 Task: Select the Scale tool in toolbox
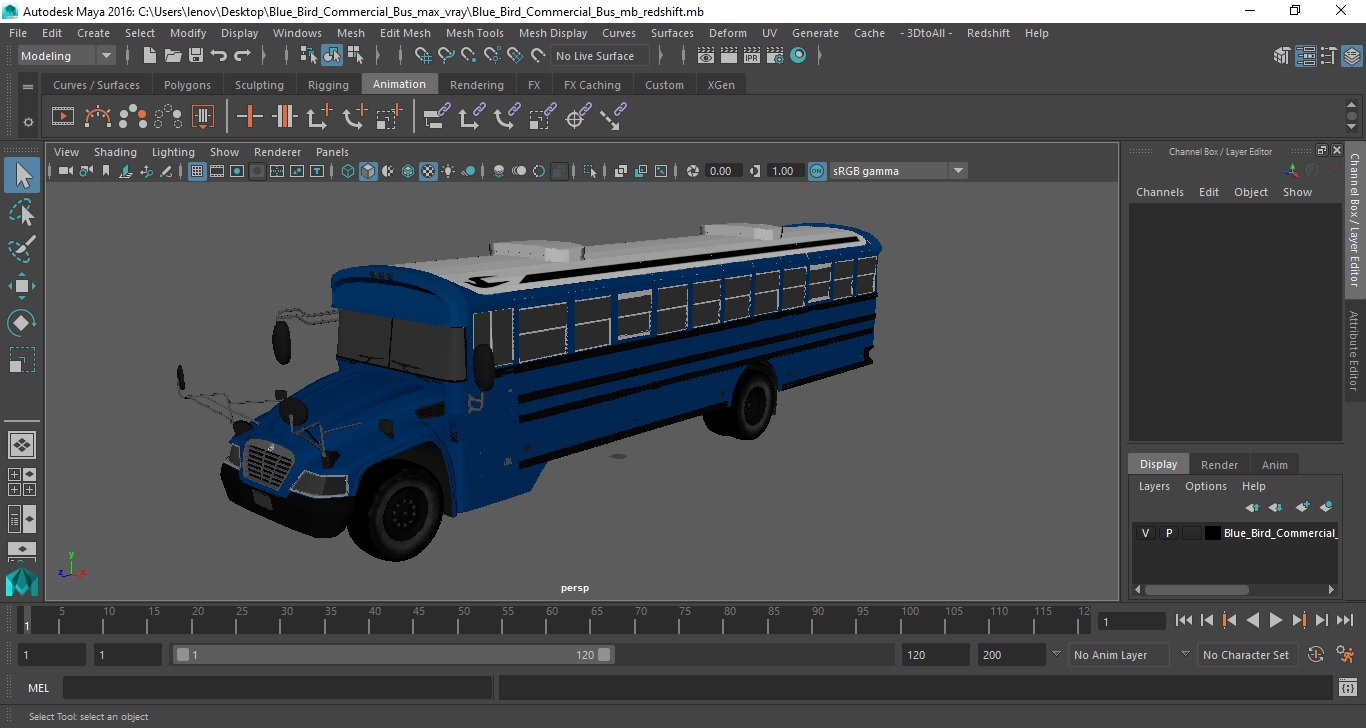22,360
